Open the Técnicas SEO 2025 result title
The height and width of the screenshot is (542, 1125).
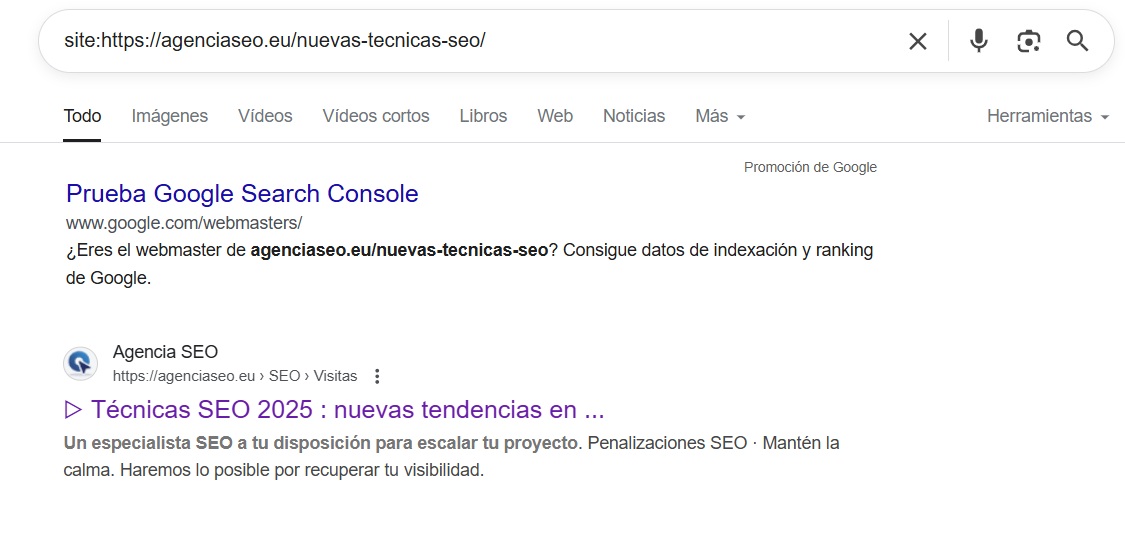pos(334,410)
